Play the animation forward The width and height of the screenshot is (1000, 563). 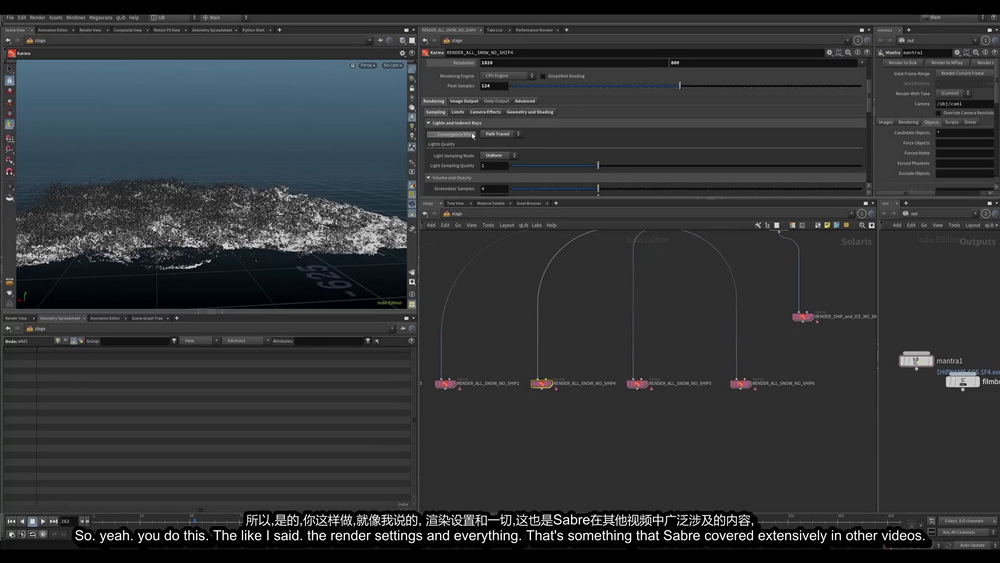click(x=43, y=522)
